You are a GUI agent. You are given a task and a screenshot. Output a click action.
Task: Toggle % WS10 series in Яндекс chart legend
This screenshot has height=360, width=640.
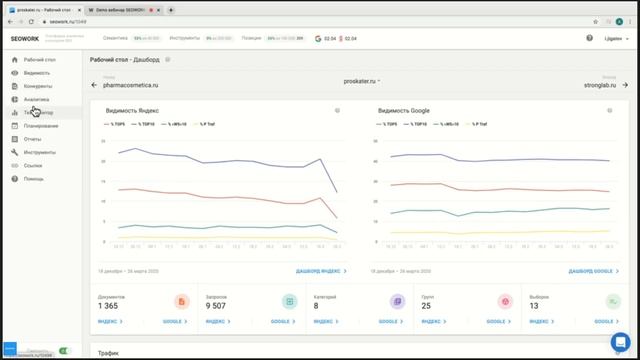click(174, 124)
